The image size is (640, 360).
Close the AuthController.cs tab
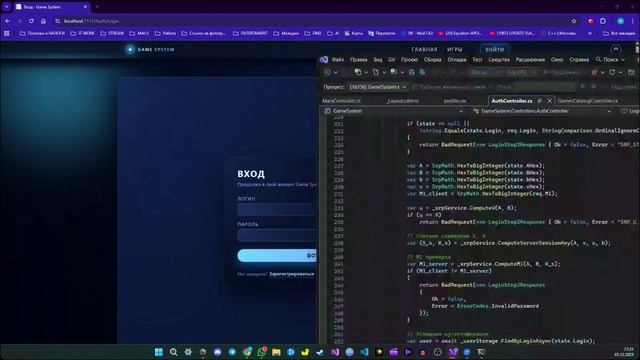(549, 100)
